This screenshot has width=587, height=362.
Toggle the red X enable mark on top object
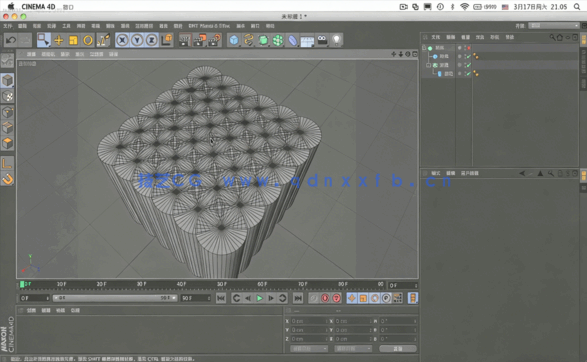469,48
